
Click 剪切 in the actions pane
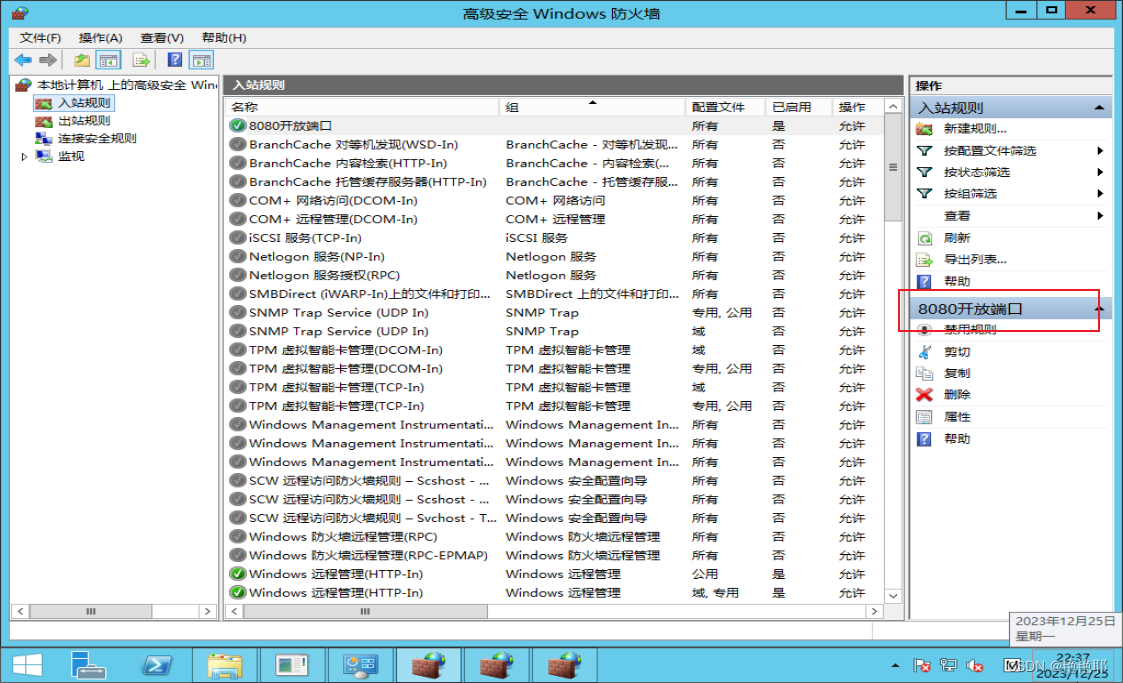coord(957,352)
